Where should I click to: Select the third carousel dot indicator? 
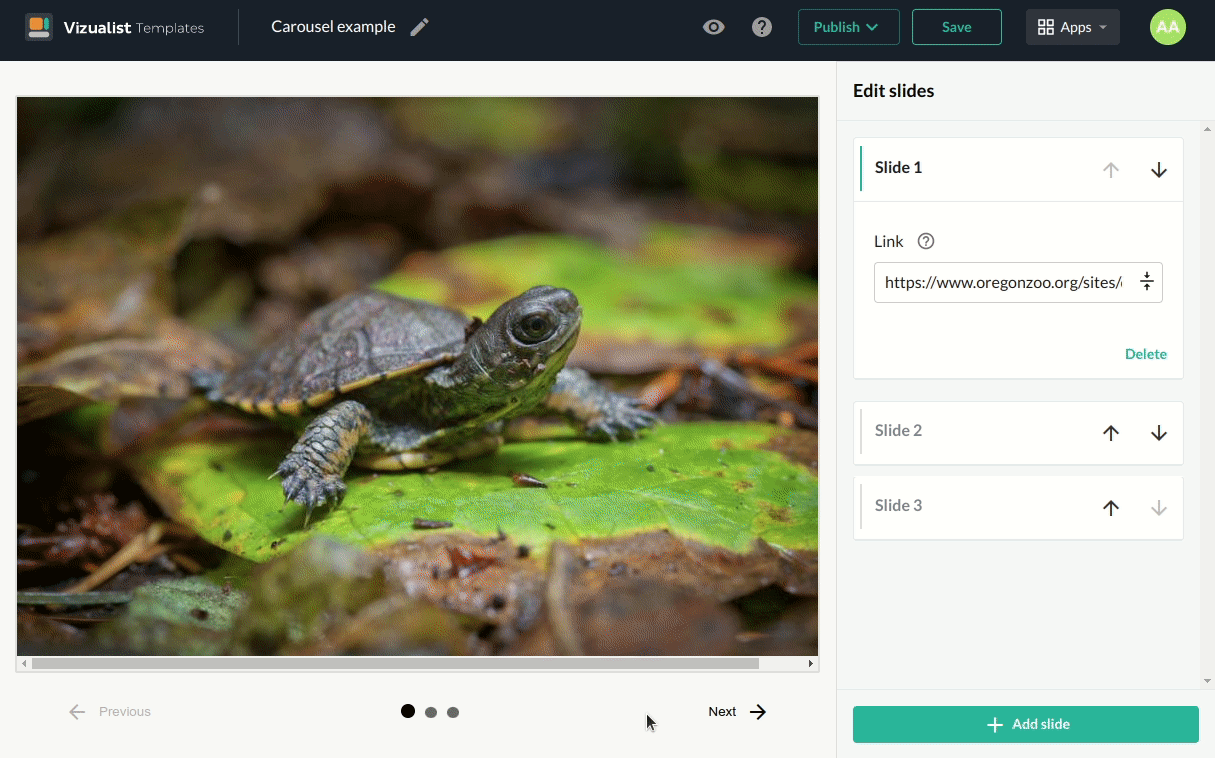453,712
